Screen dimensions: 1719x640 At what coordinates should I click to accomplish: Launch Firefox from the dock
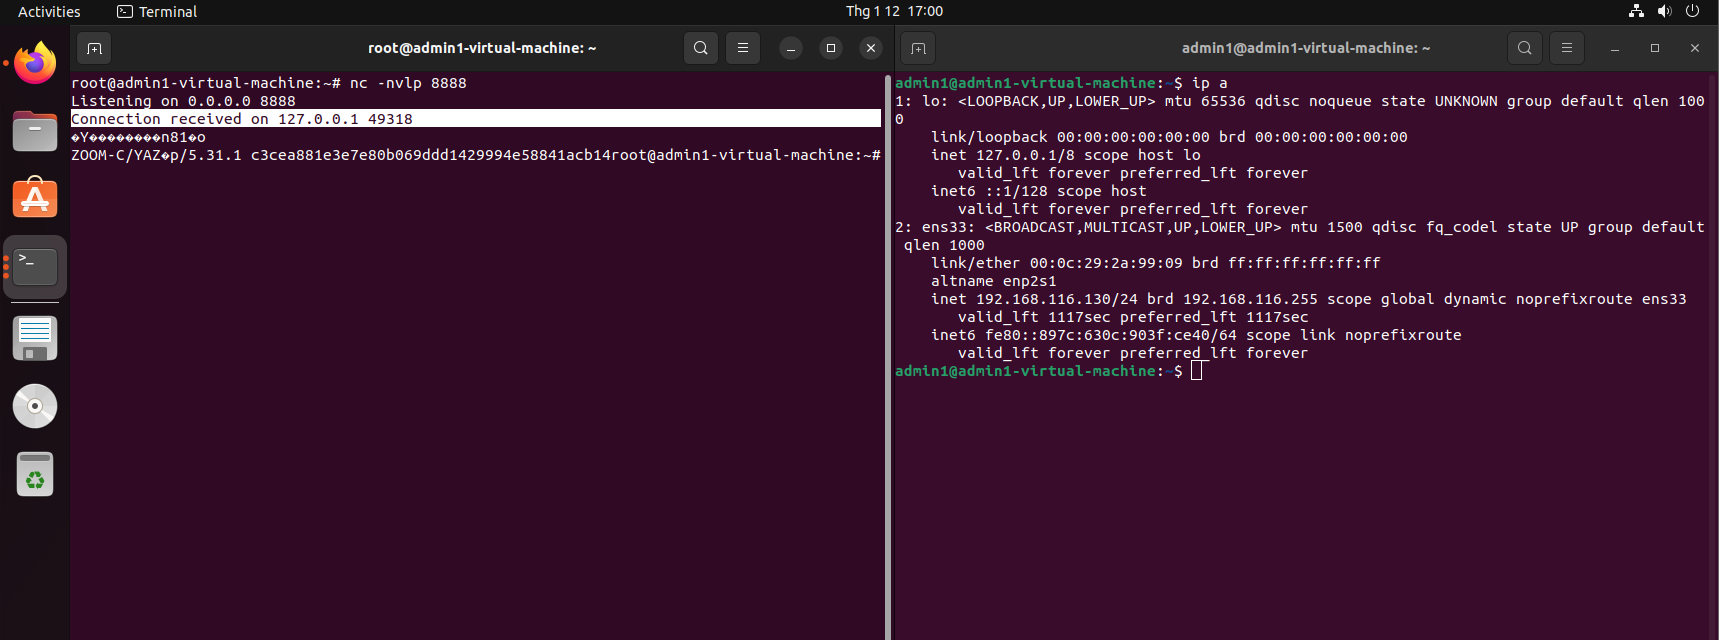click(x=35, y=64)
